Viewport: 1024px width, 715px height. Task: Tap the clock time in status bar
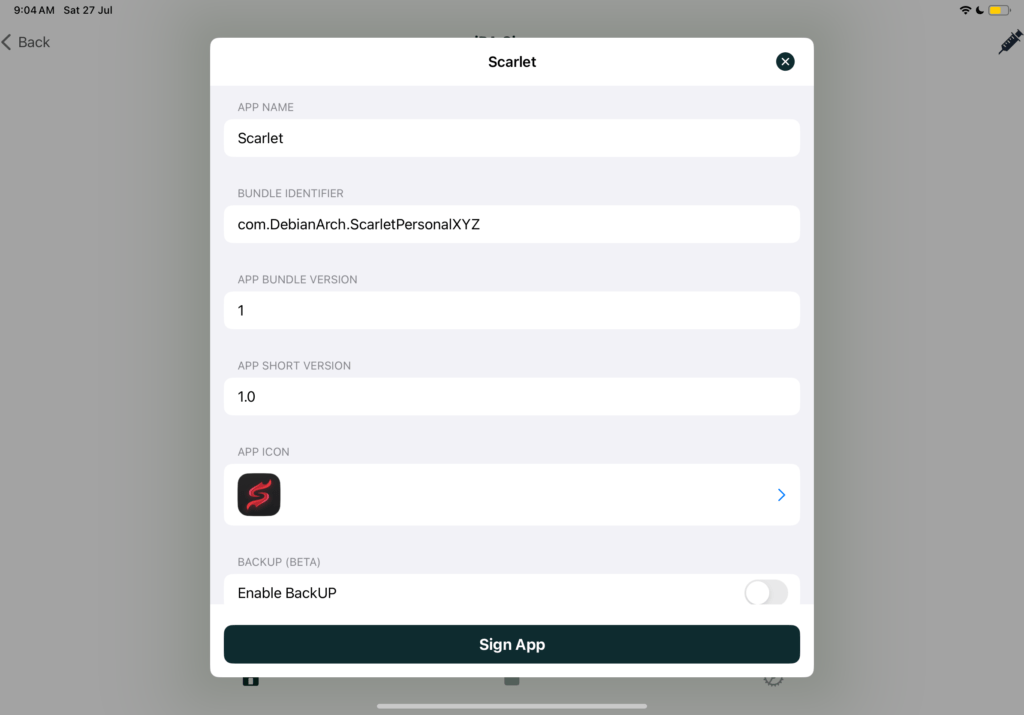(x=34, y=10)
